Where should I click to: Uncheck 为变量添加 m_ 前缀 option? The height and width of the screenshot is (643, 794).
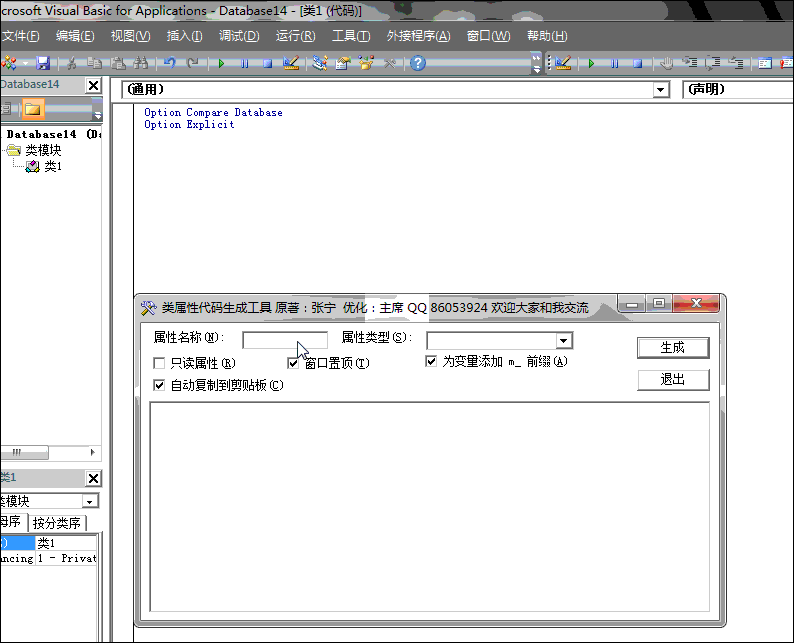(x=431, y=361)
